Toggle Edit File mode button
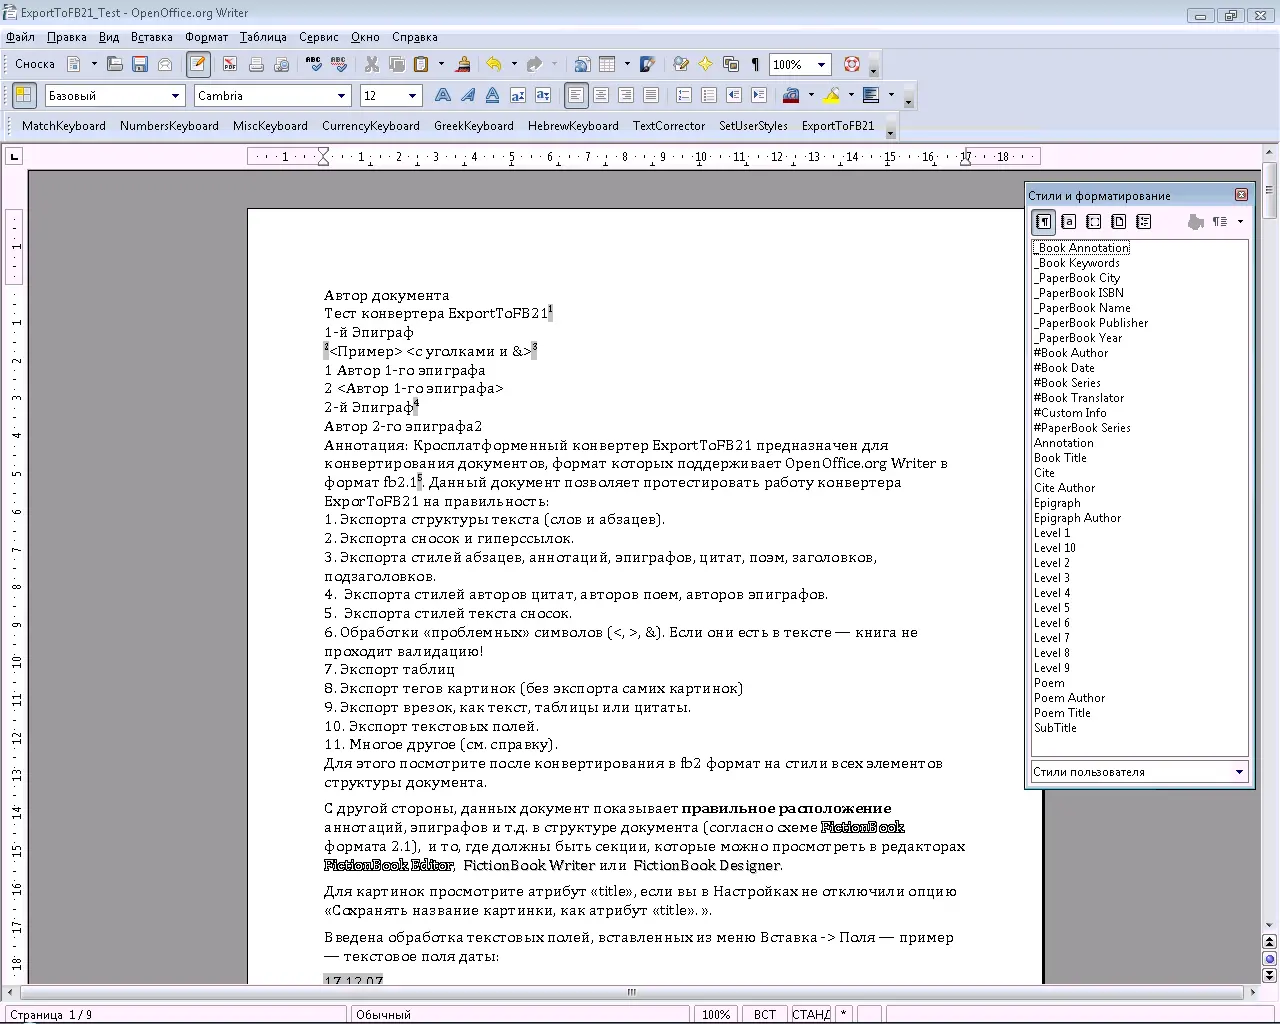This screenshot has height=1024, width=1280. click(x=198, y=64)
